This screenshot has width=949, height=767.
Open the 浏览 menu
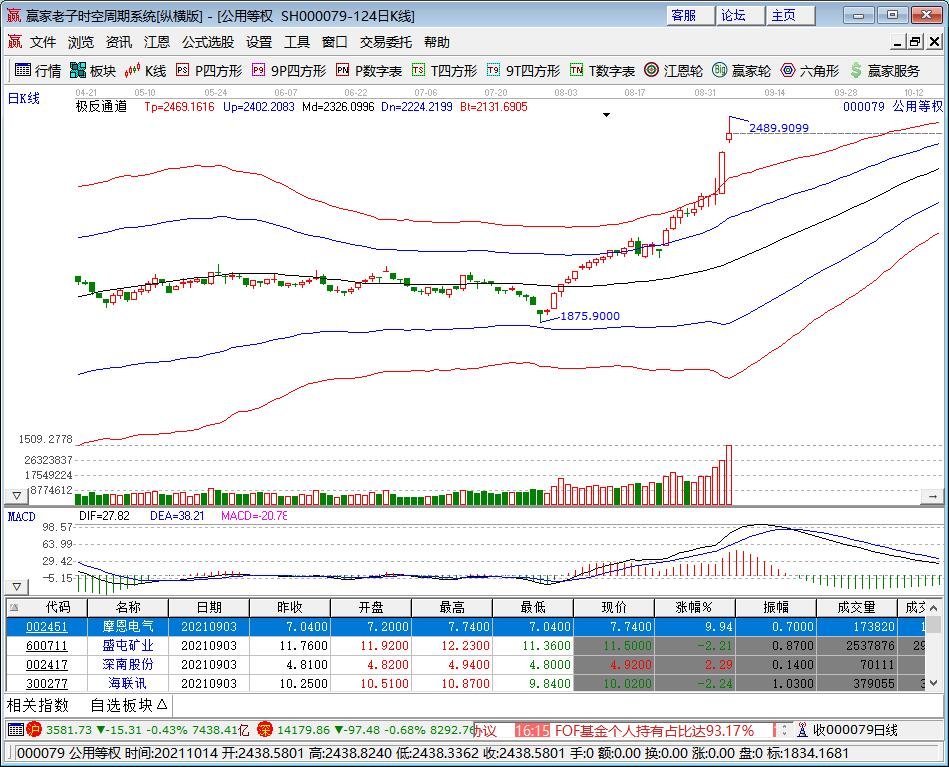(x=80, y=42)
